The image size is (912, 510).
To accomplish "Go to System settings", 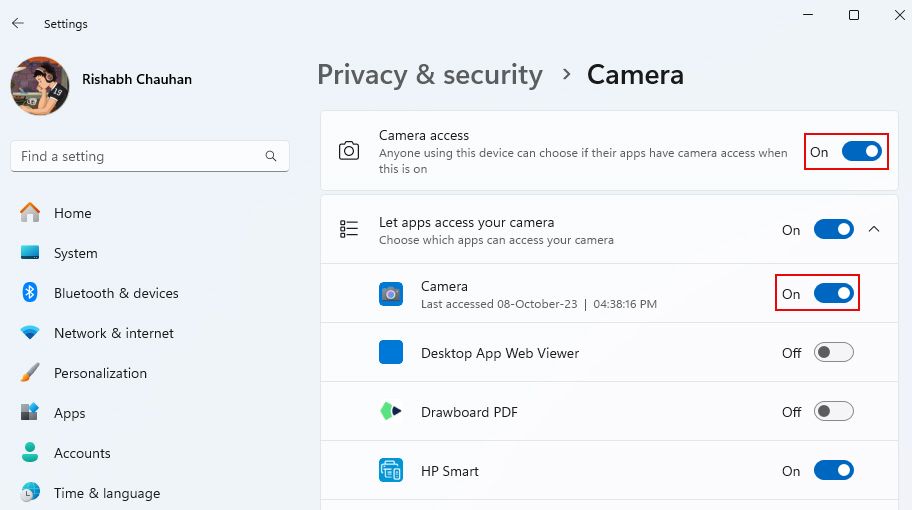I will [75, 253].
